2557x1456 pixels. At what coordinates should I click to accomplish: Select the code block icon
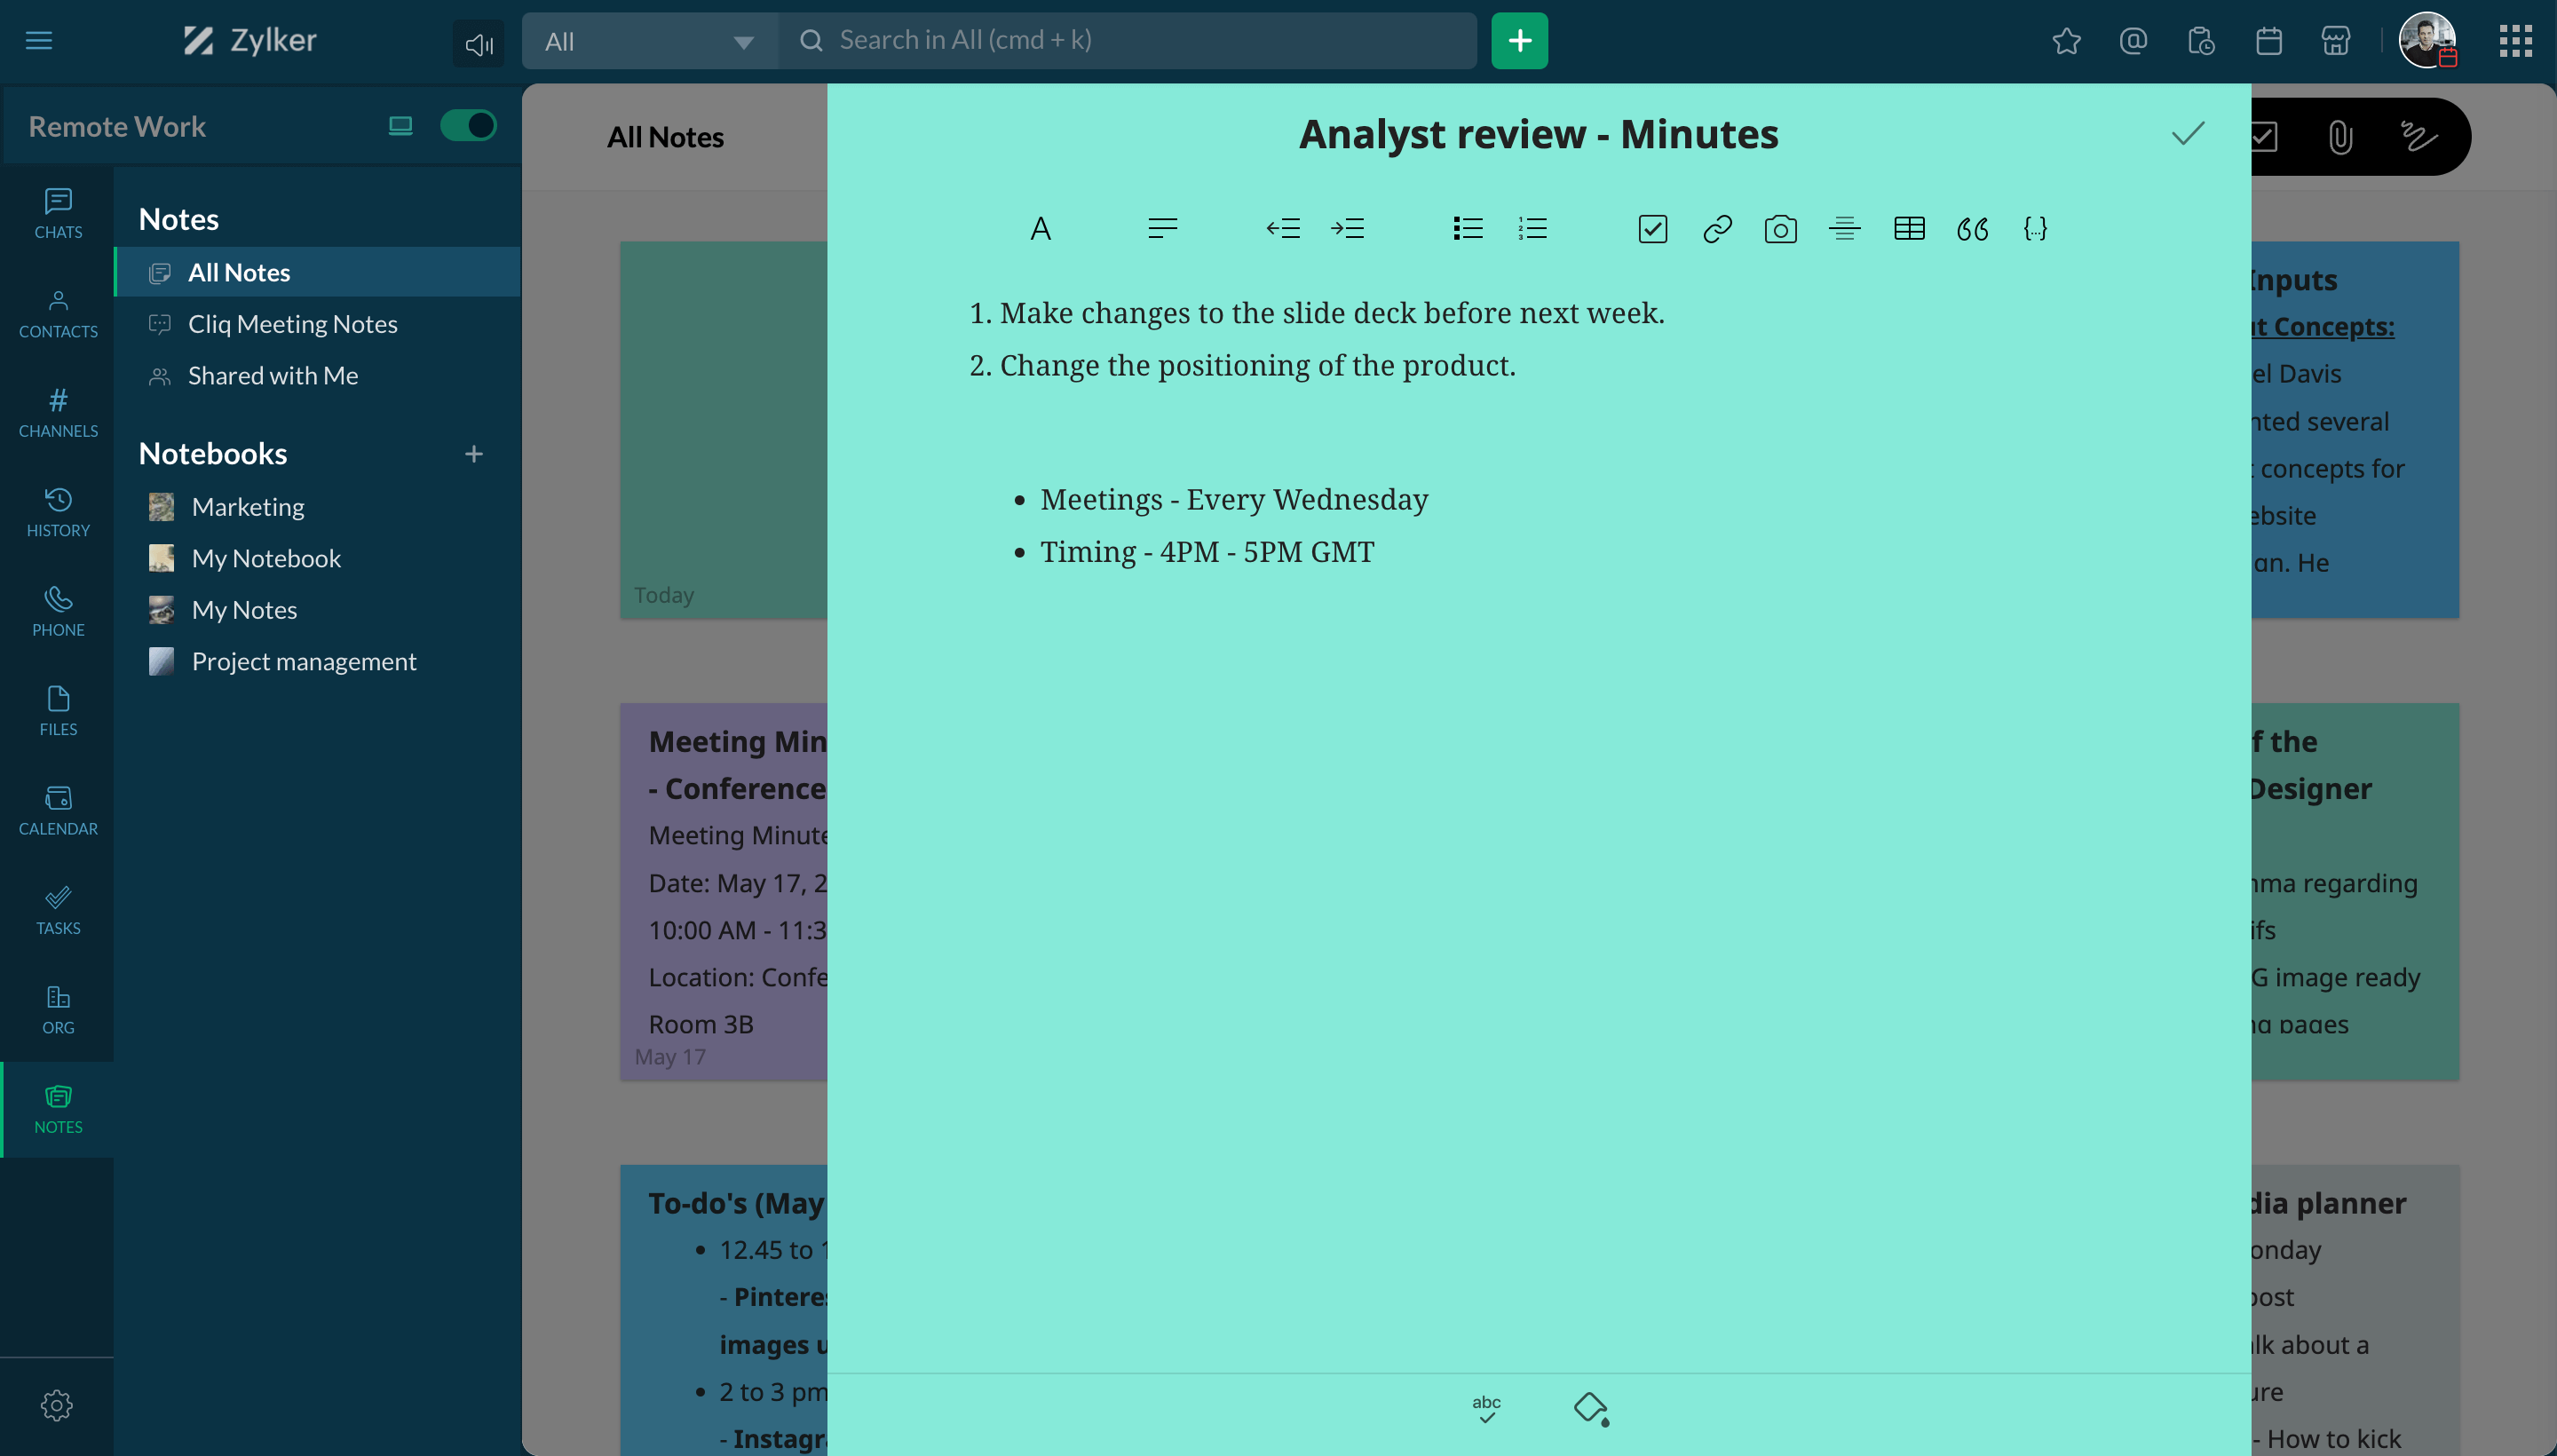click(2034, 228)
